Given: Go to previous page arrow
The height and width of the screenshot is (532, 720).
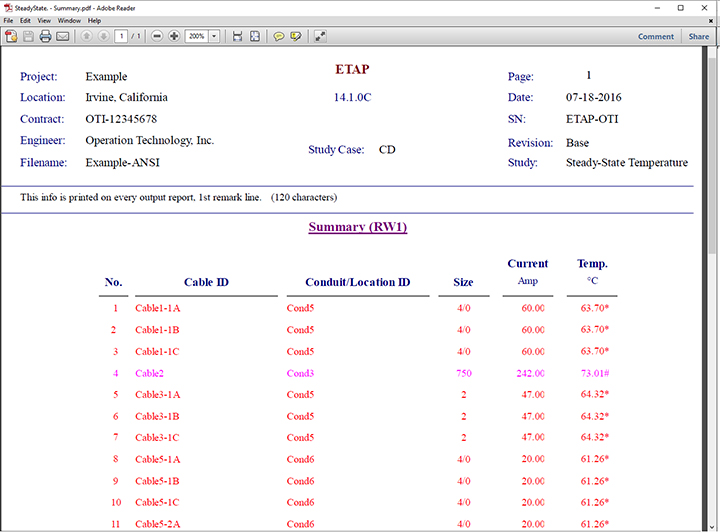Looking at the screenshot, I should click(86, 36).
